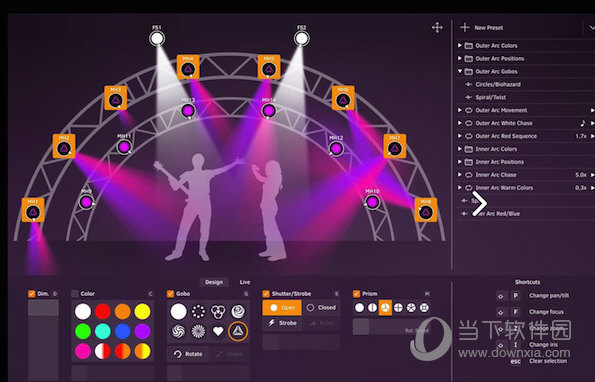Expand the Outer Arc Movement group
The height and width of the screenshot is (382, 595).
tap(460, 110)
